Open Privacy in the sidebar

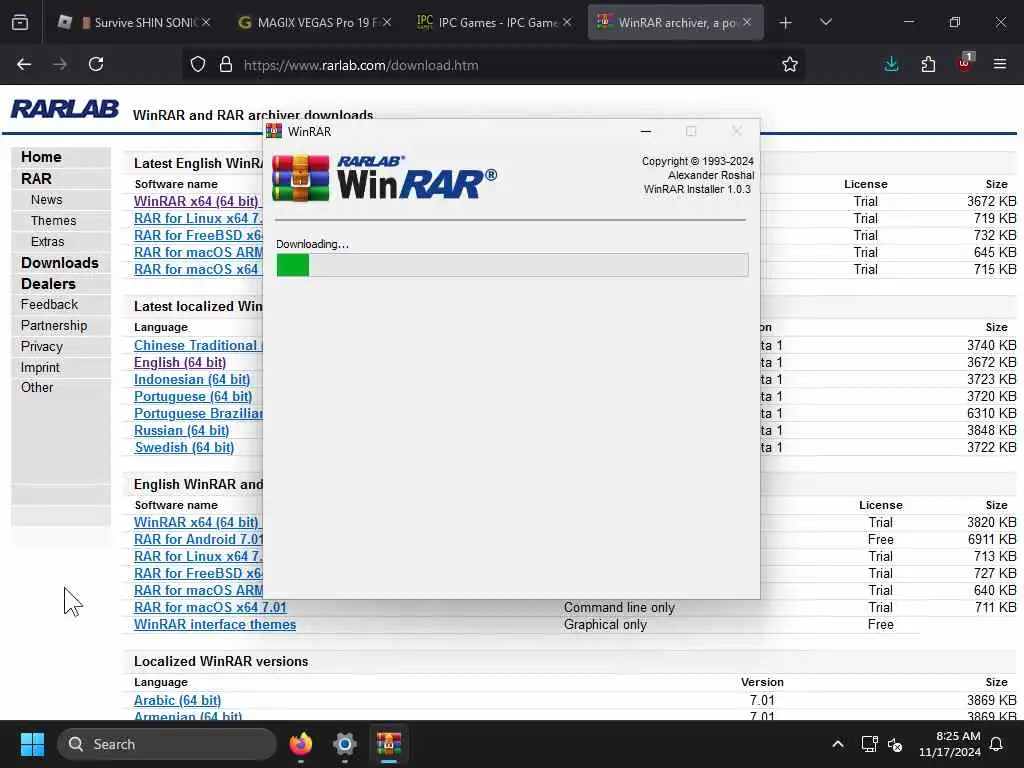[x=42, y=346]
